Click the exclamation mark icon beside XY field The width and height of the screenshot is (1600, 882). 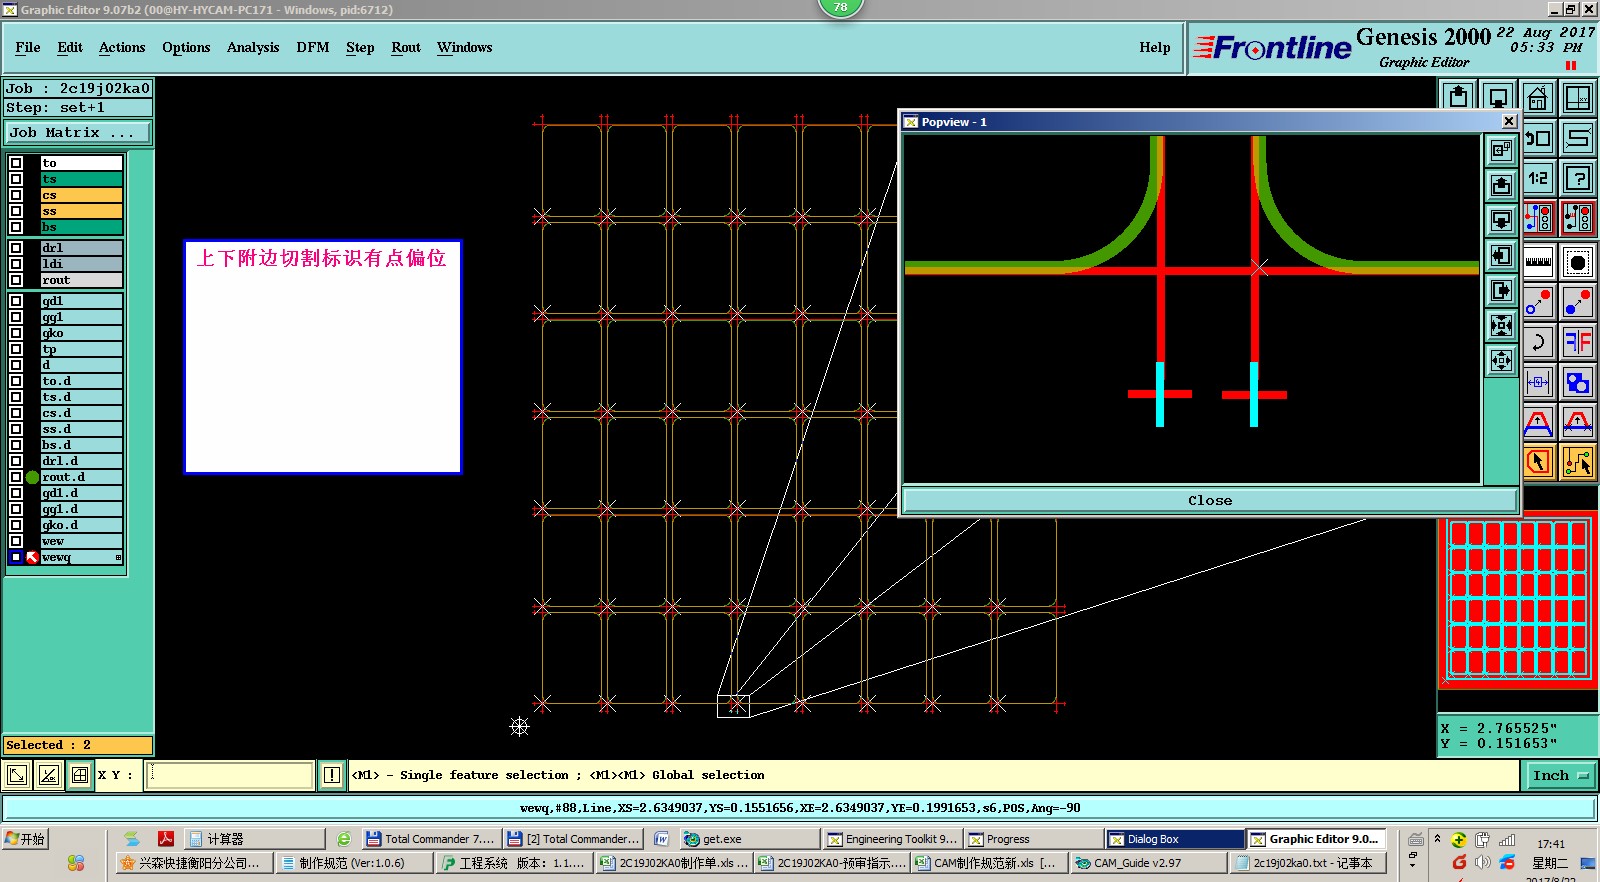click(x=332, y=775)
